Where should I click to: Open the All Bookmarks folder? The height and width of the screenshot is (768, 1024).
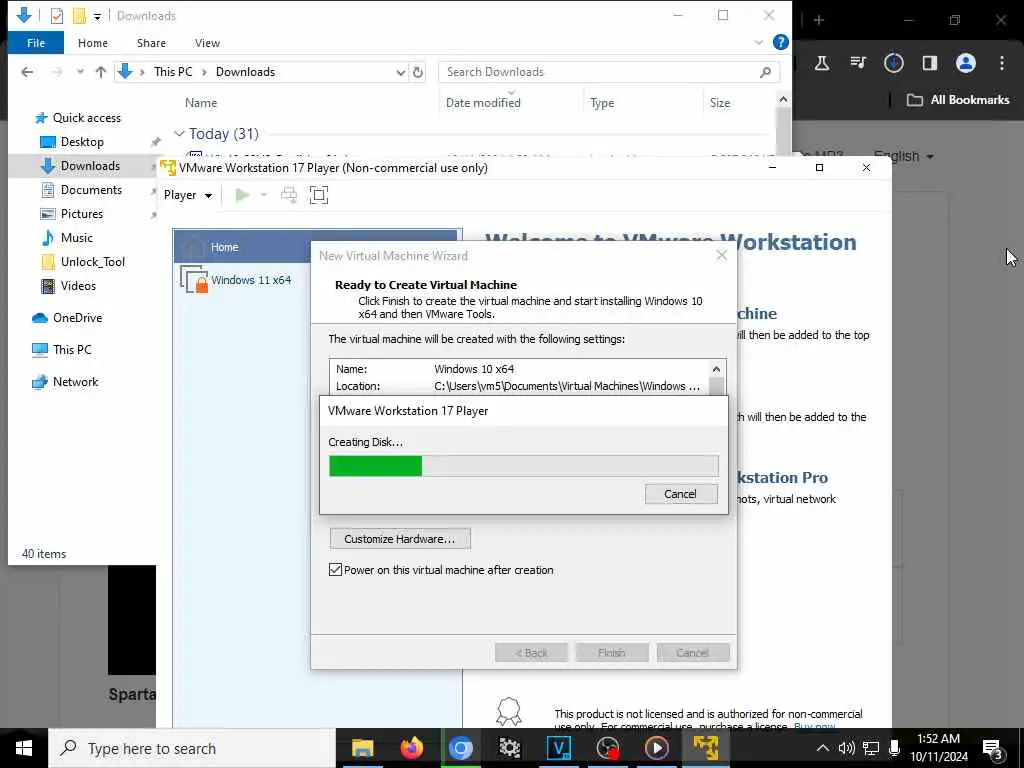tap(958, 100)
